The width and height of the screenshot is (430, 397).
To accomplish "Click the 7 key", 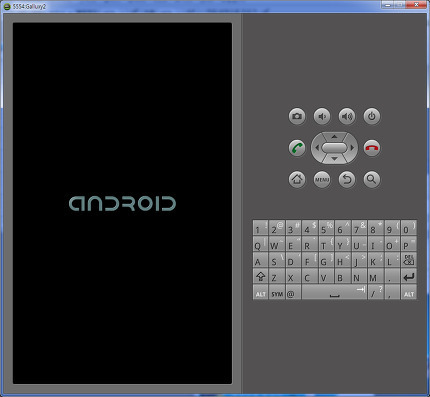I will click(x=359, y=228).
